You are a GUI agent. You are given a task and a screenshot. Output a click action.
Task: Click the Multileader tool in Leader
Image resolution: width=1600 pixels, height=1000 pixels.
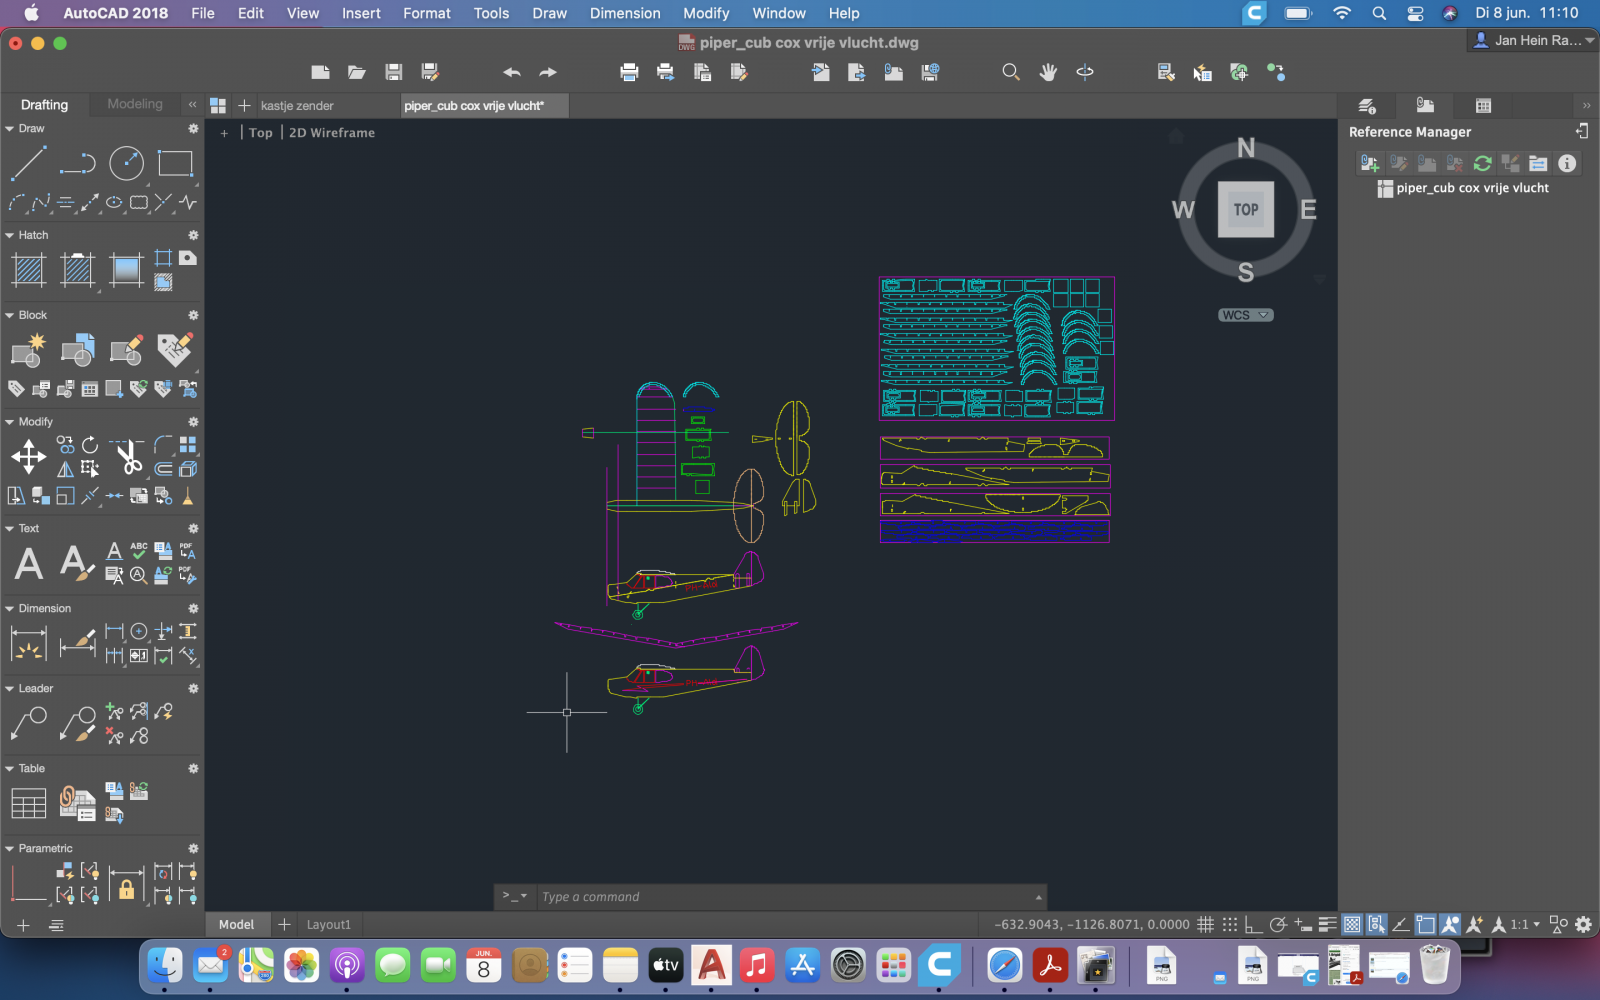28,723
